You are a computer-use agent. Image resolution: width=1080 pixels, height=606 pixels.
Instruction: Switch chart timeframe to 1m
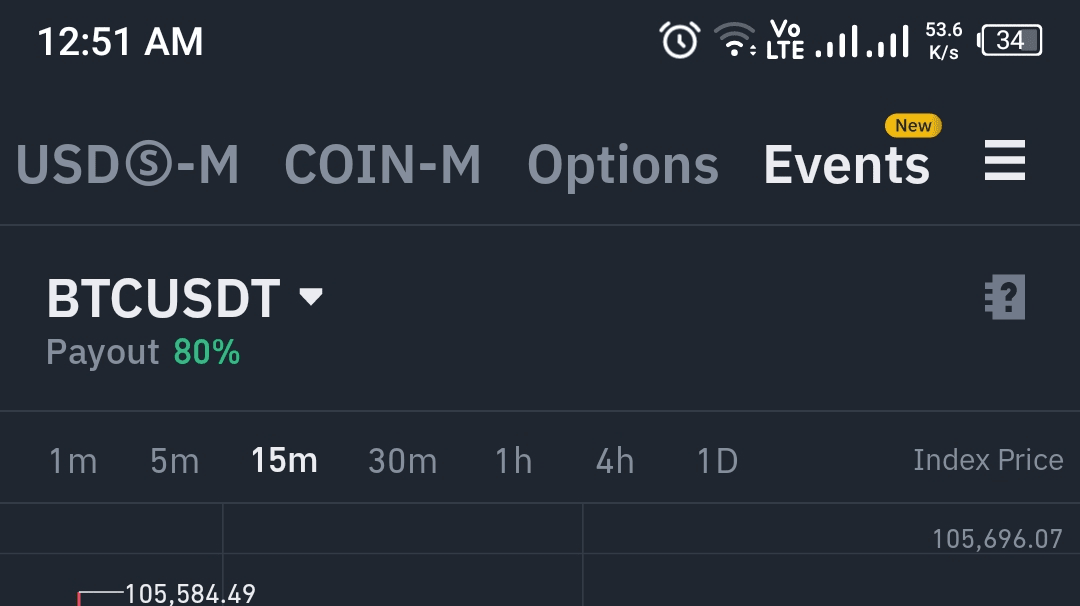pos(73,460)
